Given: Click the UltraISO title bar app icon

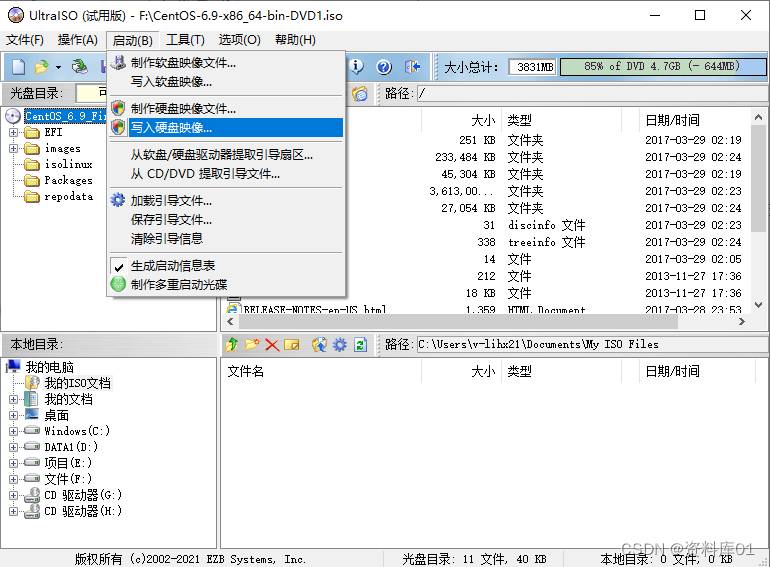Looking at the screenshot, I should tap(16, 15).
